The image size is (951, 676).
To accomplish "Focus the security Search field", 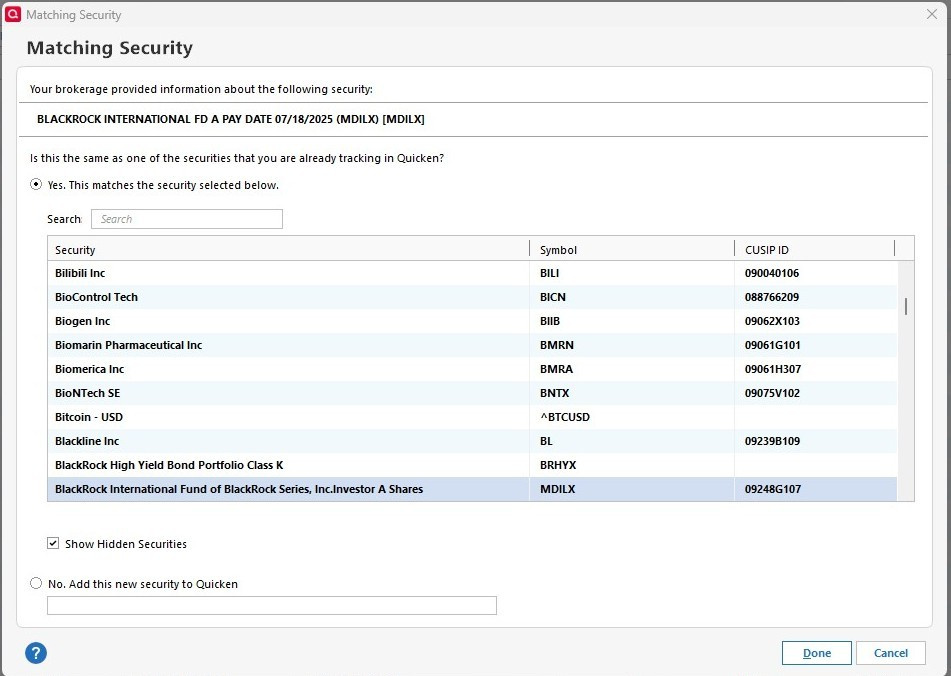I will pyautogui.click(x=187, y=219).
